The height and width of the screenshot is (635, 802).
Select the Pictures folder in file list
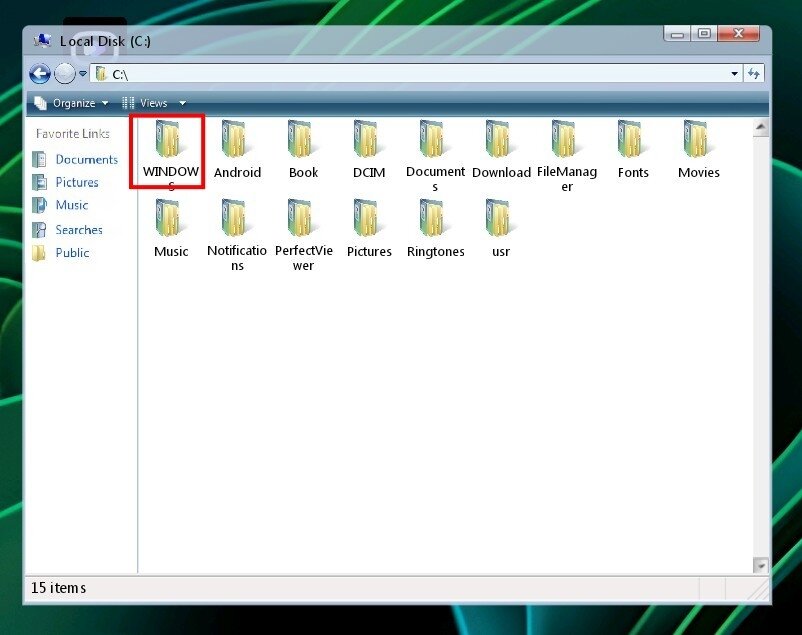coord(369,229)
